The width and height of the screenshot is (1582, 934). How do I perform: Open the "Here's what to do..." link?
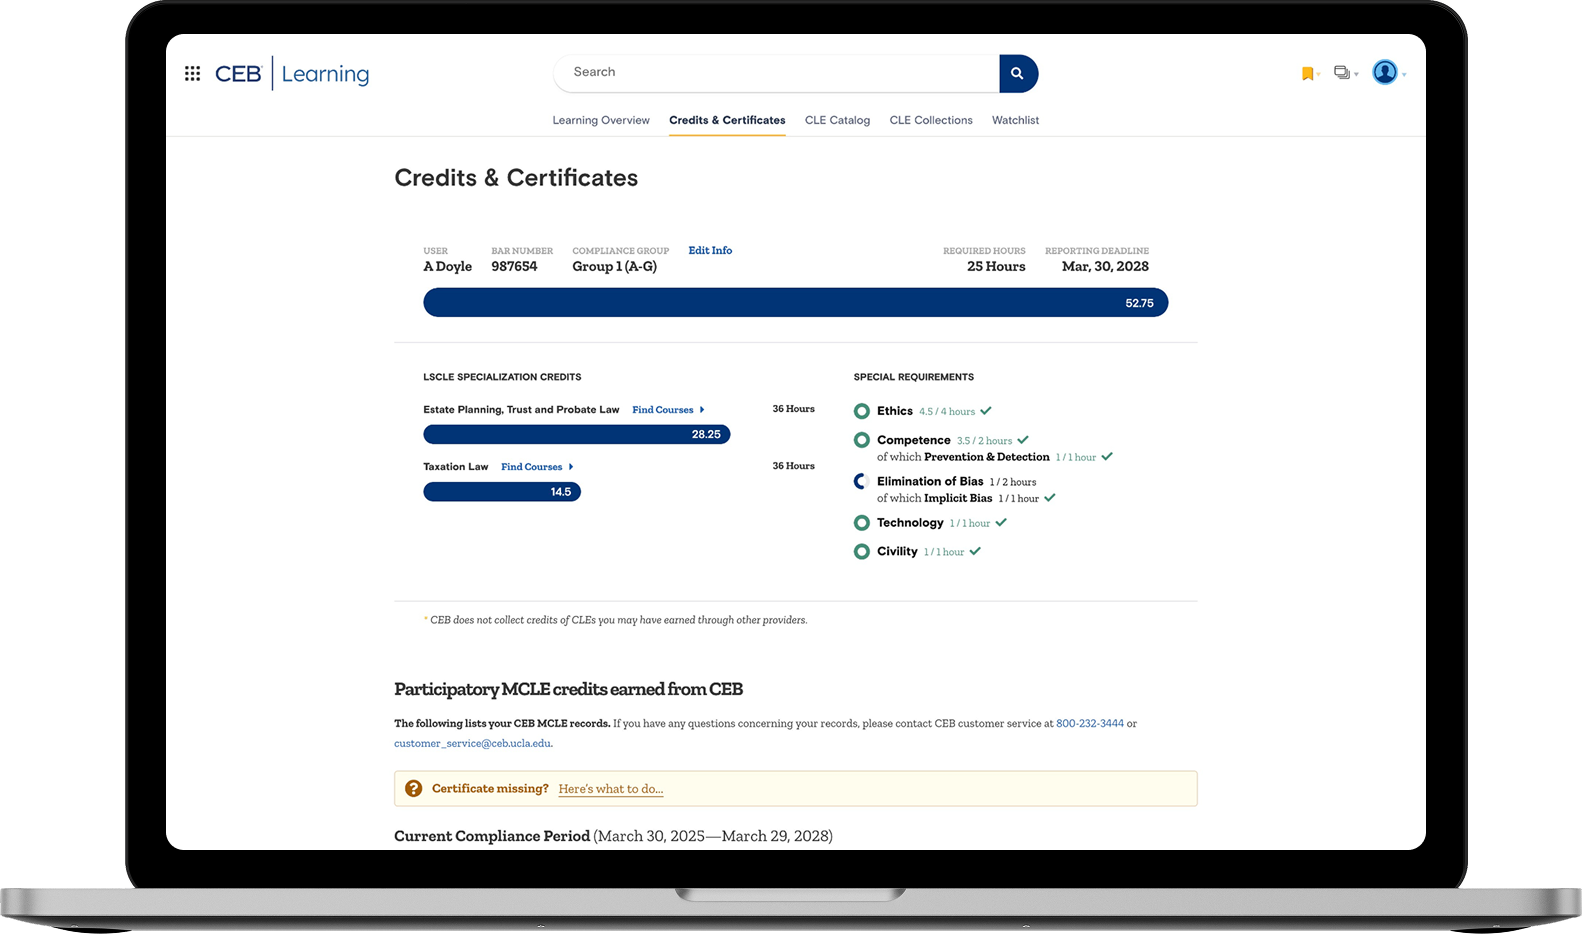pyautogui.click(x=610, y=789)
